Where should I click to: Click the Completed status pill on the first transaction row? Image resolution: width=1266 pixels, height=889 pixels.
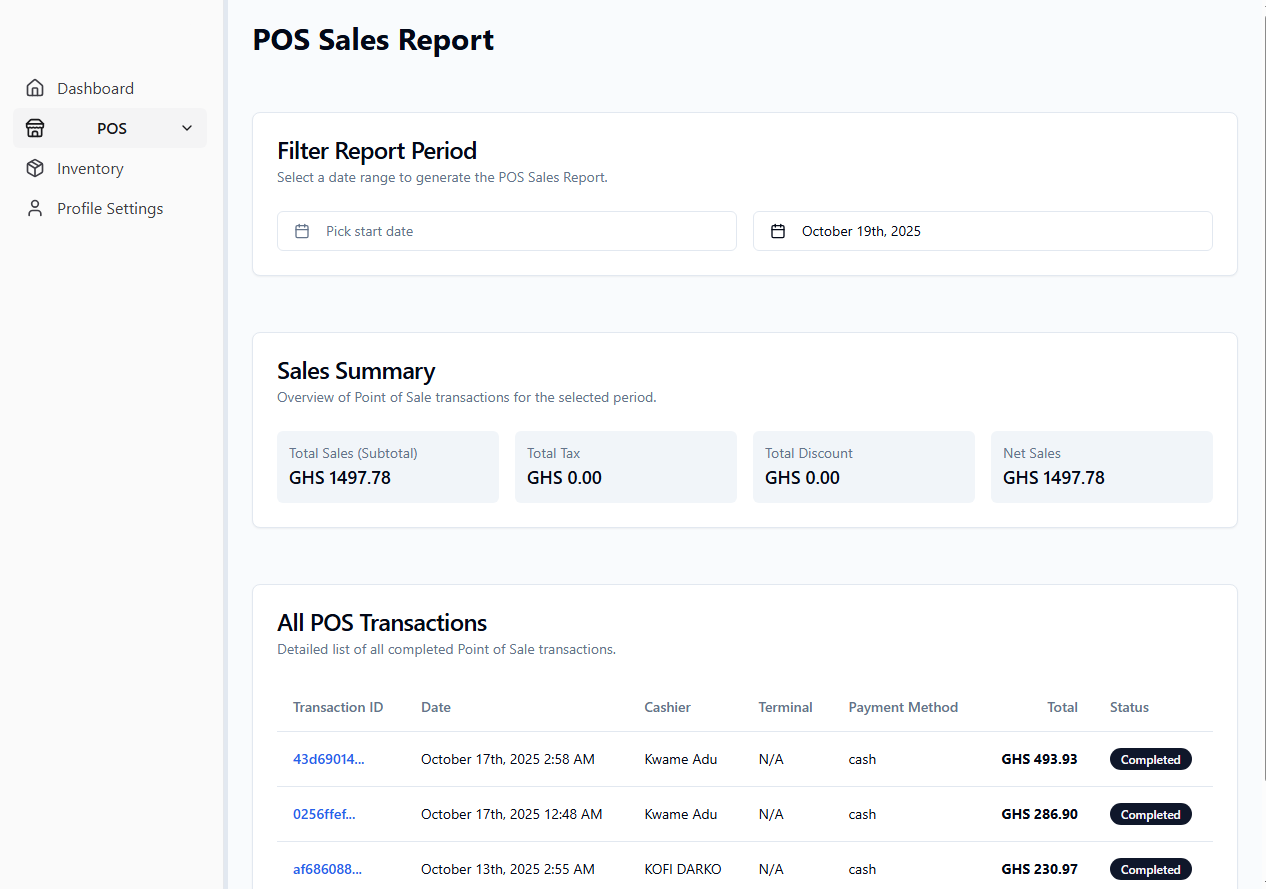point(1150,759)
